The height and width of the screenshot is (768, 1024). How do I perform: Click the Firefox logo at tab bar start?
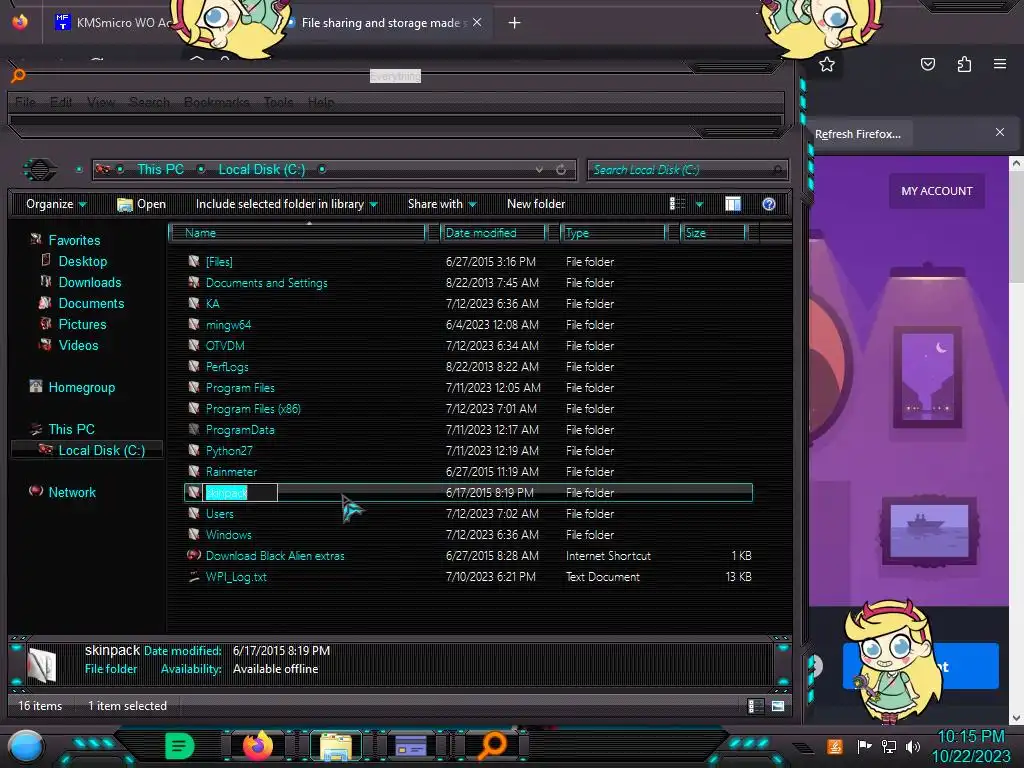20,22
